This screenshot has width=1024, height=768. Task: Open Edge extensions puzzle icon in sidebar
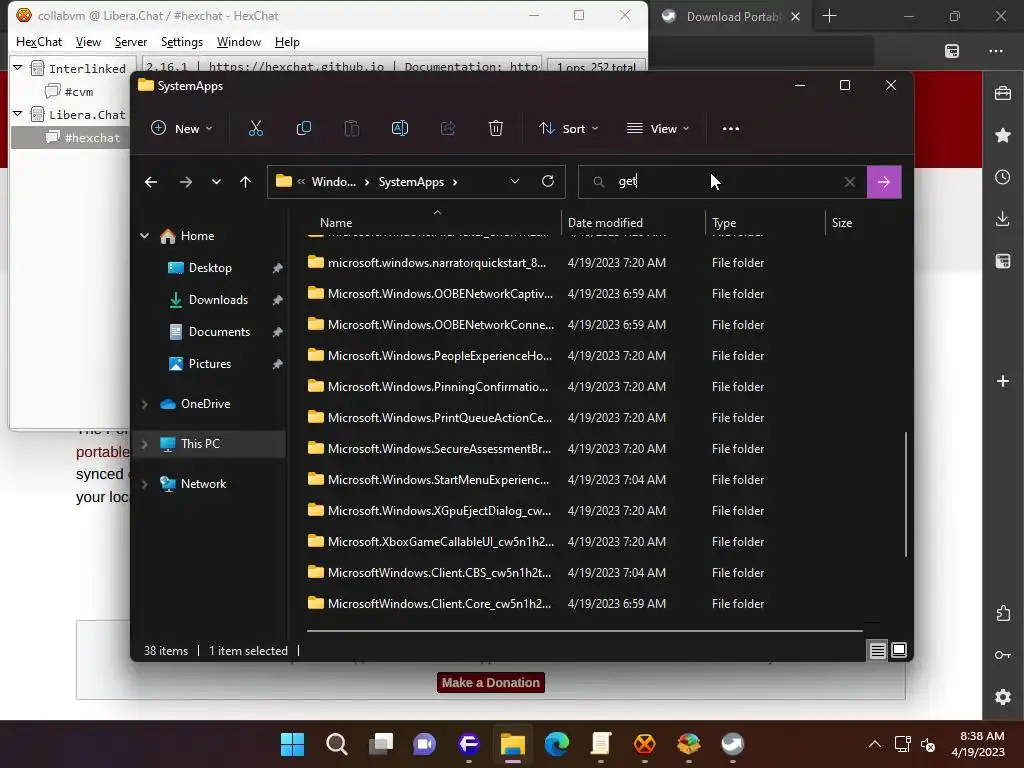click(x=1003, y=613)
